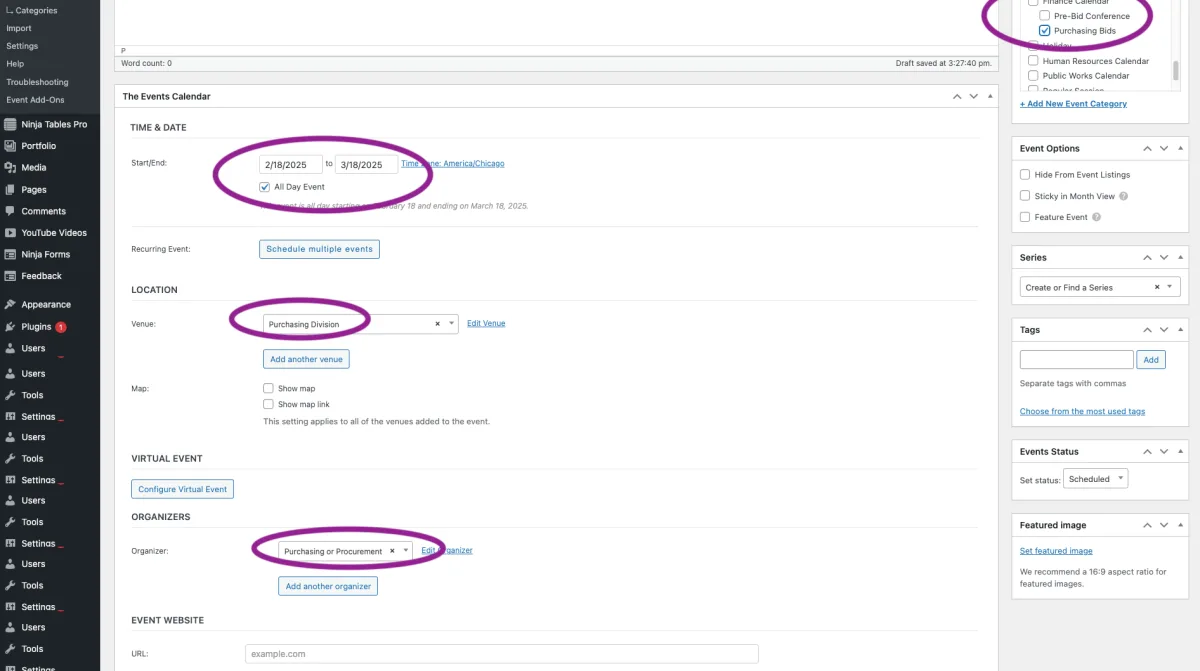Click the YouTube Videos sidebar icon
1200x671 pixels.
[10, 233]
